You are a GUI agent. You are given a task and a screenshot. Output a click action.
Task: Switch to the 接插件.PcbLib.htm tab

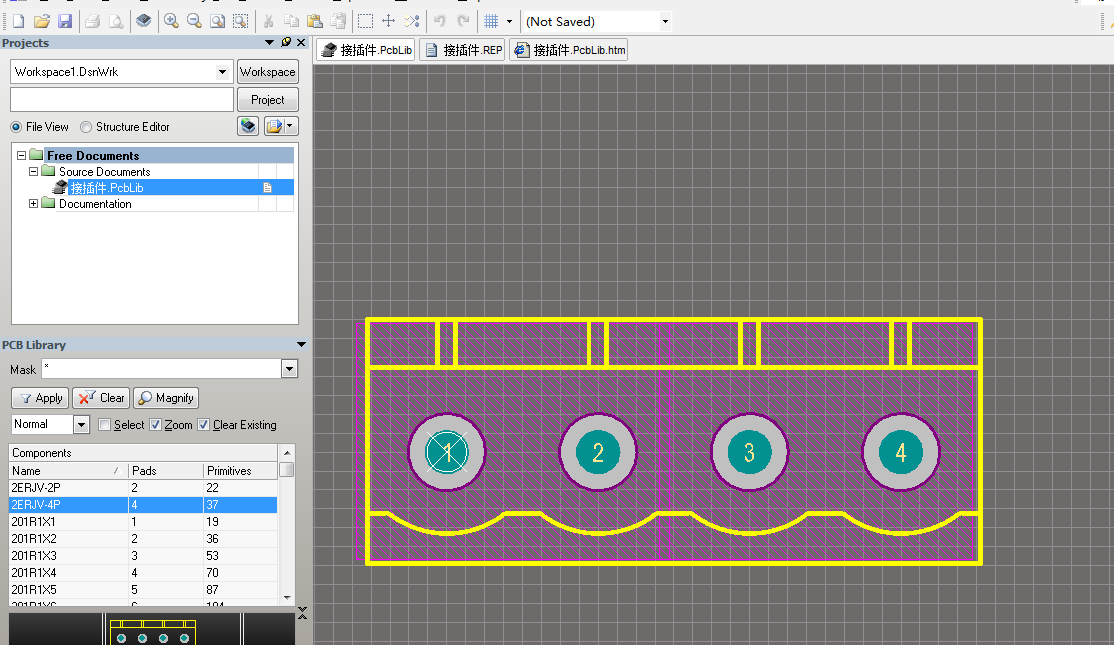point(569,50)
